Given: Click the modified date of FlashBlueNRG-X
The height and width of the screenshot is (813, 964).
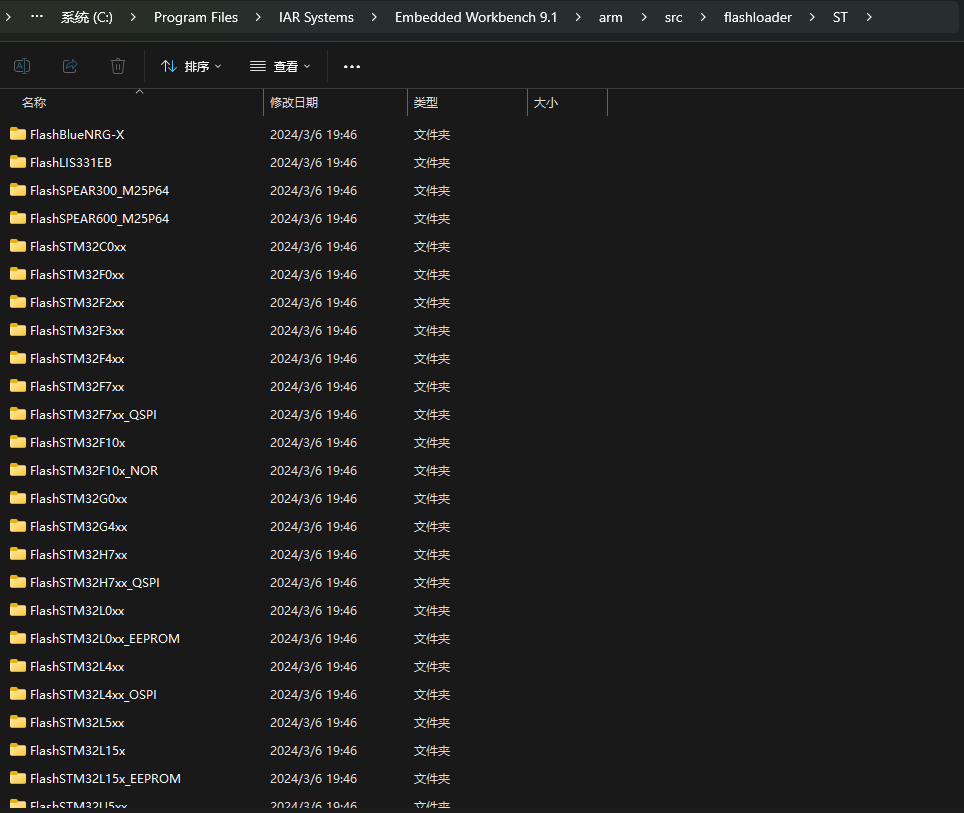Looking at the screenshot, I should point(314,134).
